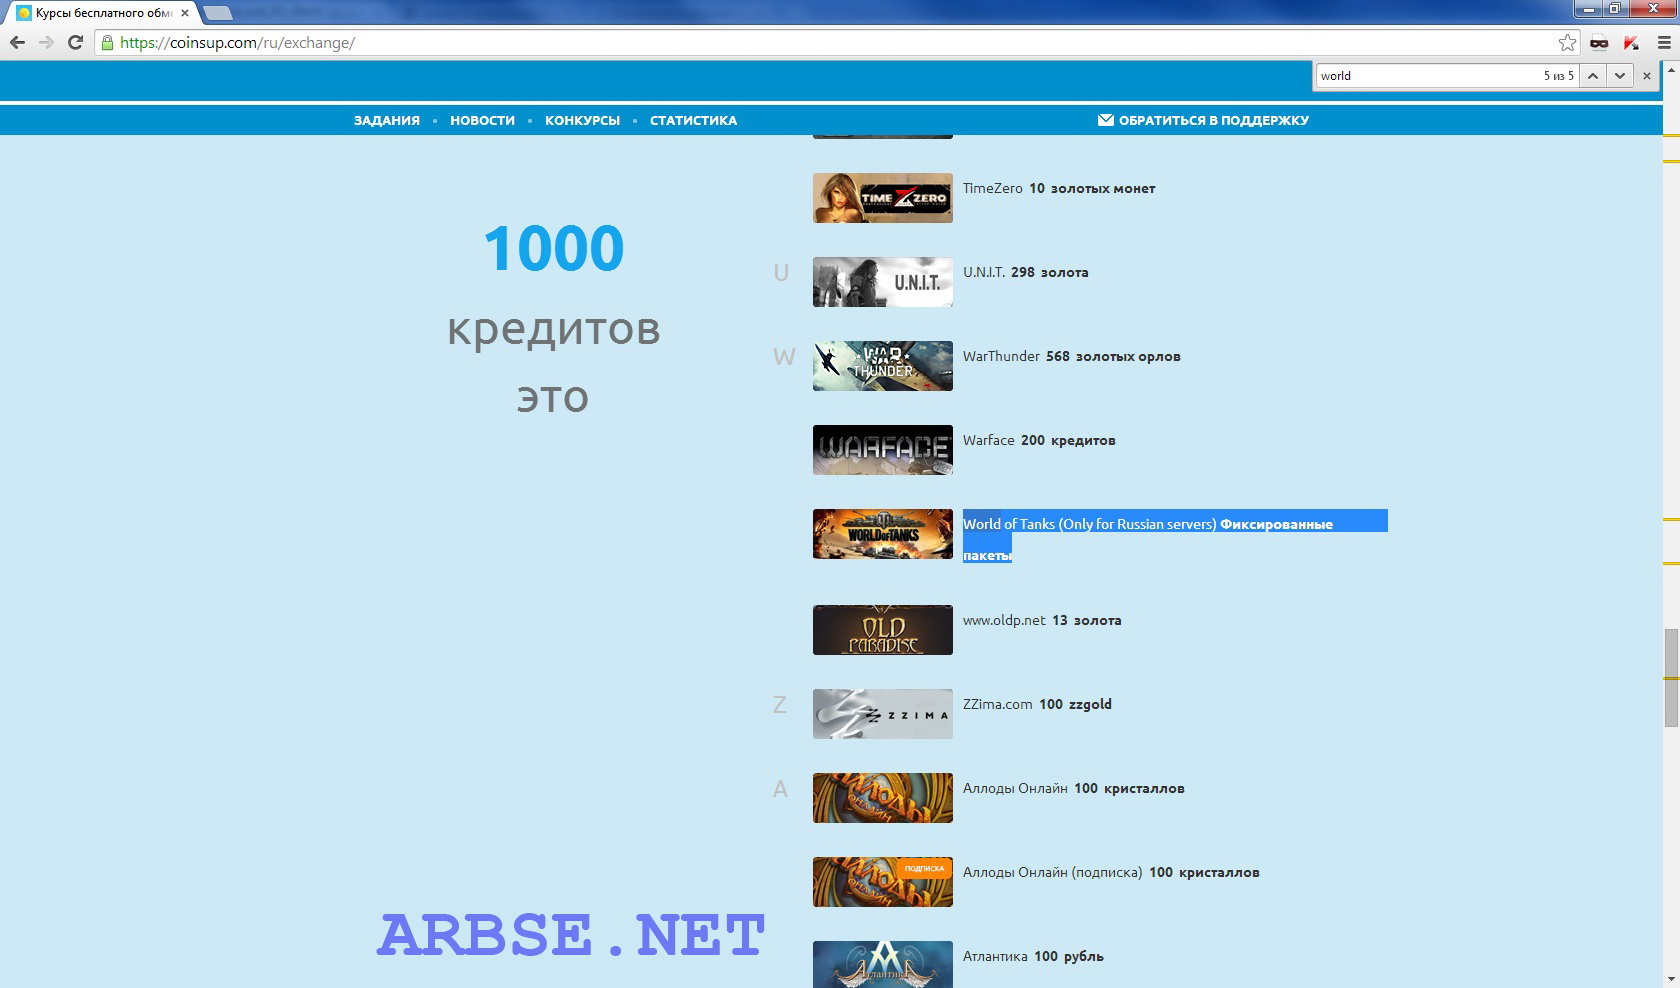The height and width of the screenshot is (988, 1680).
Task: Click the green padlock security icon
Action: [107, 43]
